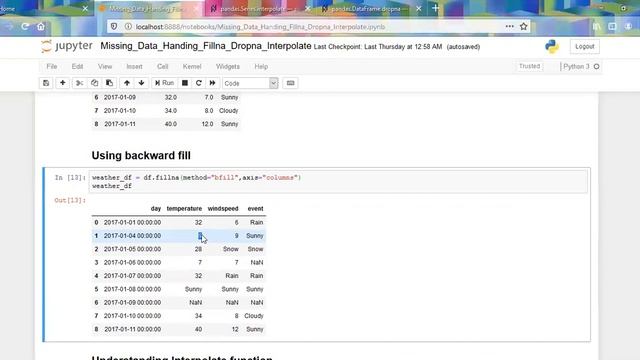Click the event column header
Image resolution: width=640 pixels, height=360 pixels.
point(255,209)
